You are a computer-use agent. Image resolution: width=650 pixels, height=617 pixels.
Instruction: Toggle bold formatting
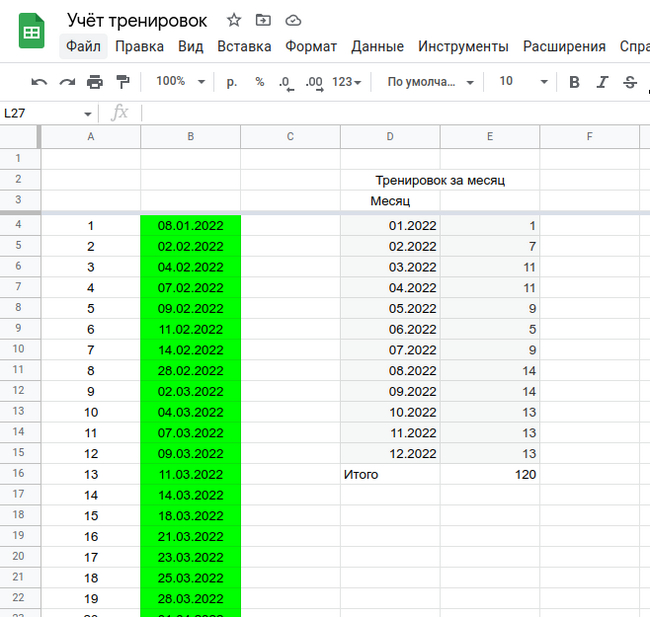(574, 82)
